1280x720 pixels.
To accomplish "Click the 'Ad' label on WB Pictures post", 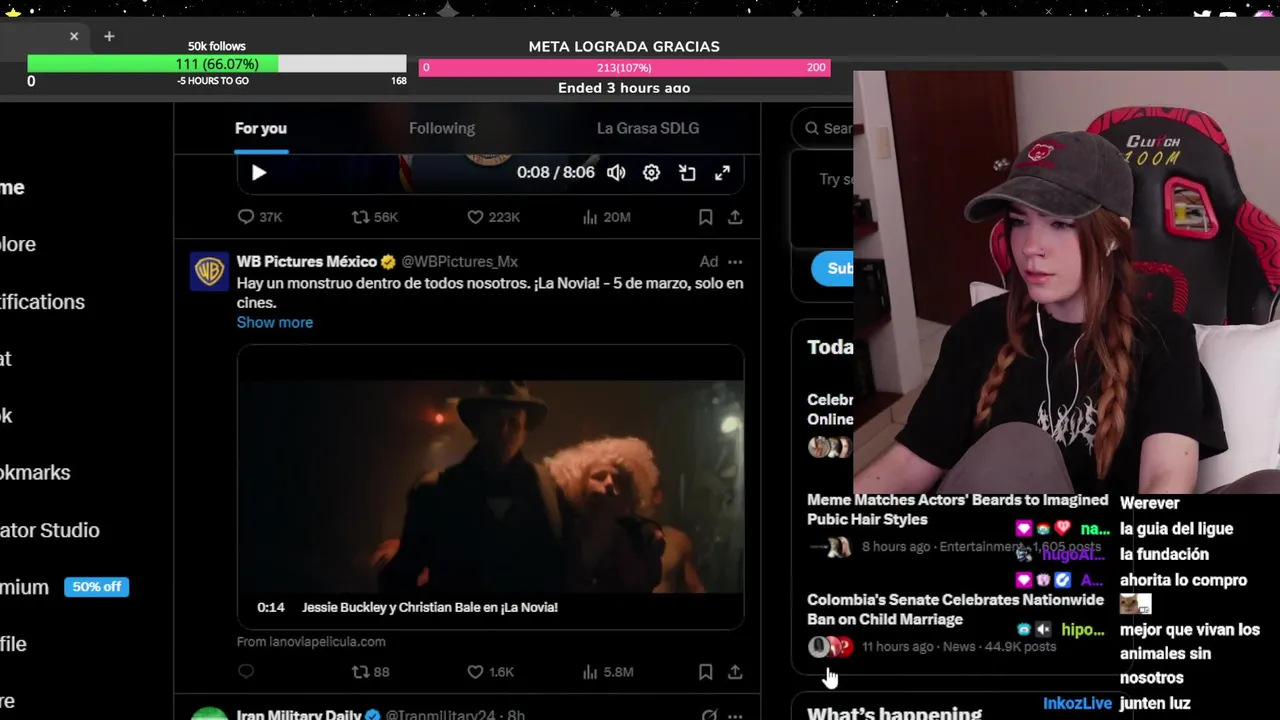I will click(x=709, y=262).
